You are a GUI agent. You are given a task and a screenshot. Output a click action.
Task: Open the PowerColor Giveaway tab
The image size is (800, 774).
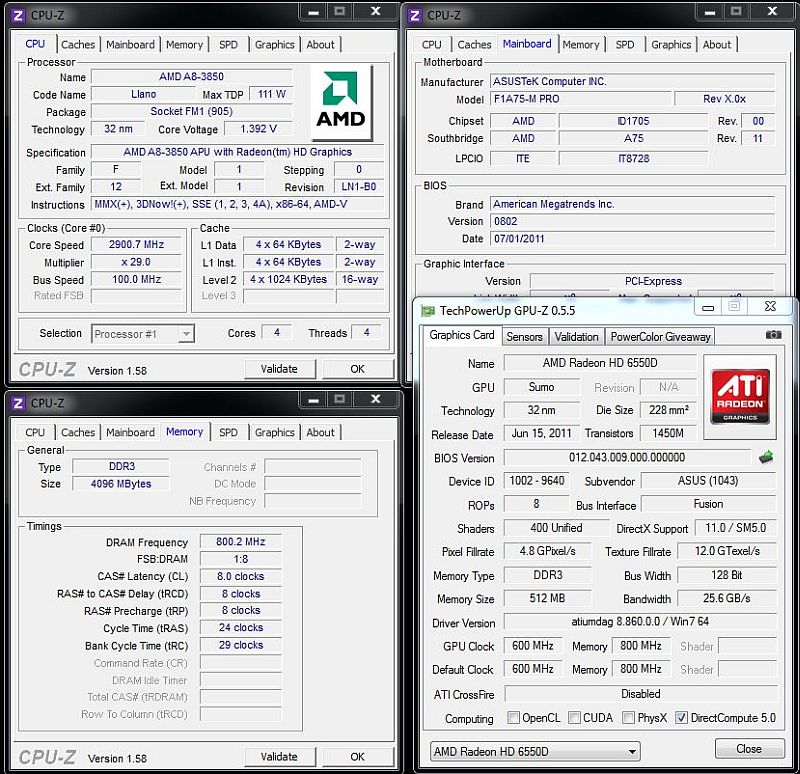[660, 337]
